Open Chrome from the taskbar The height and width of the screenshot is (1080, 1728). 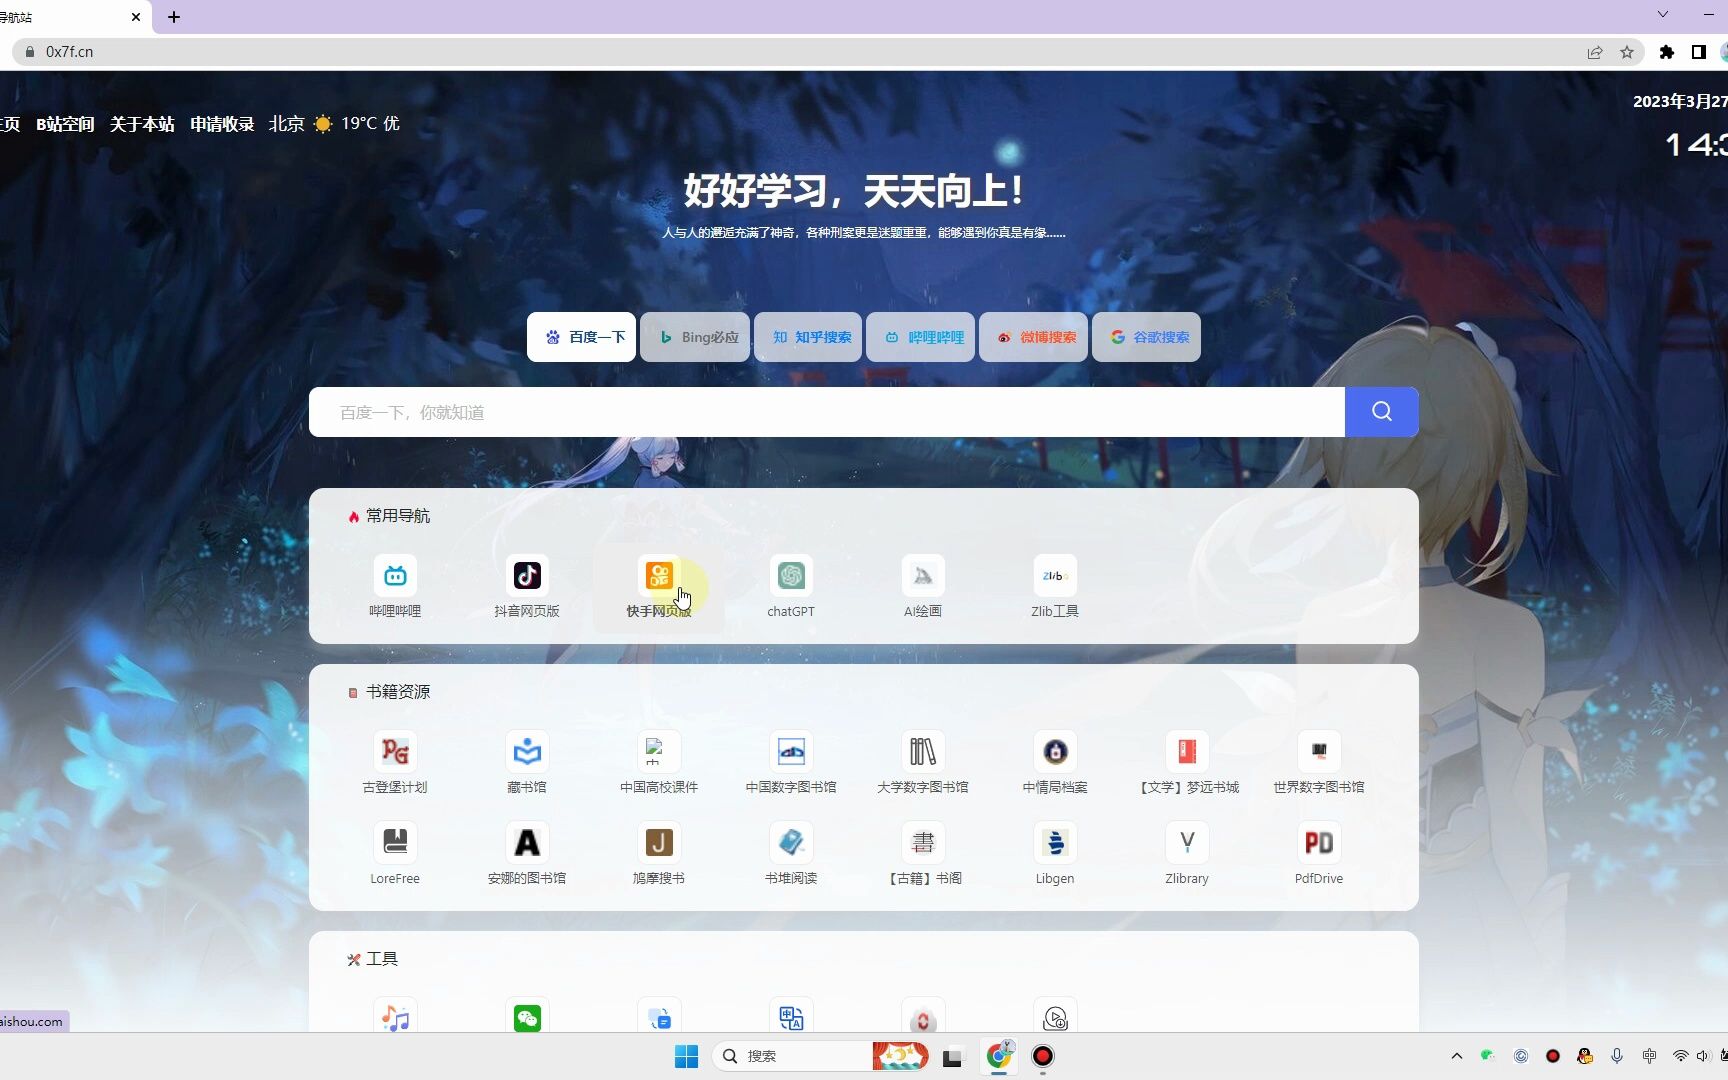click(x=999, y=1056)
